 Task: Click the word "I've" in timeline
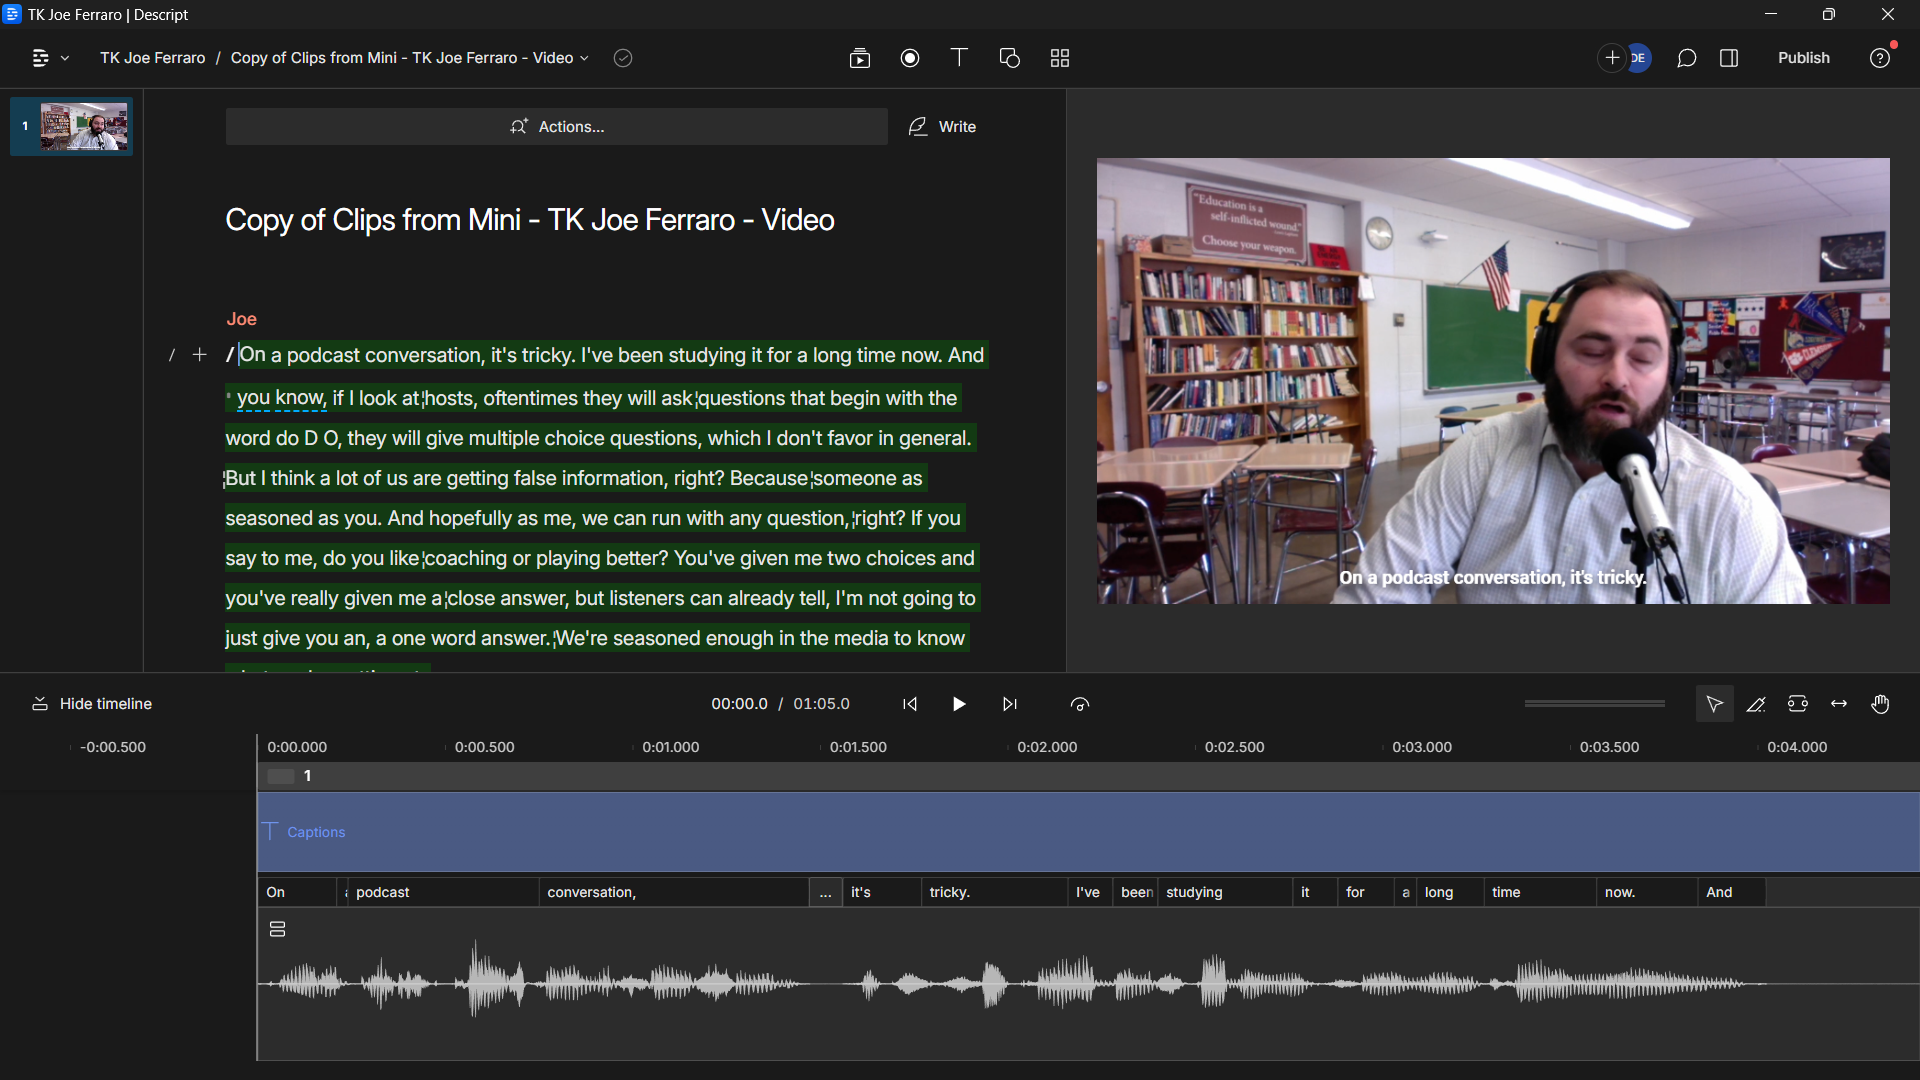point(1090,892)
